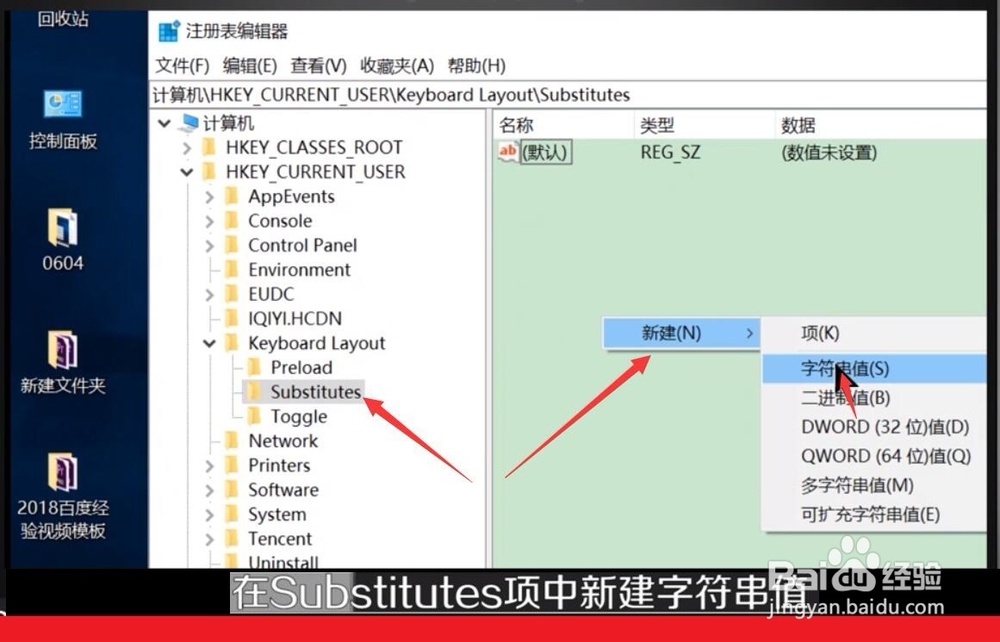The width and height of the screenshot is (1000, 642).
Task: Click the Toggle folder icon
Action: pos(254,416)
